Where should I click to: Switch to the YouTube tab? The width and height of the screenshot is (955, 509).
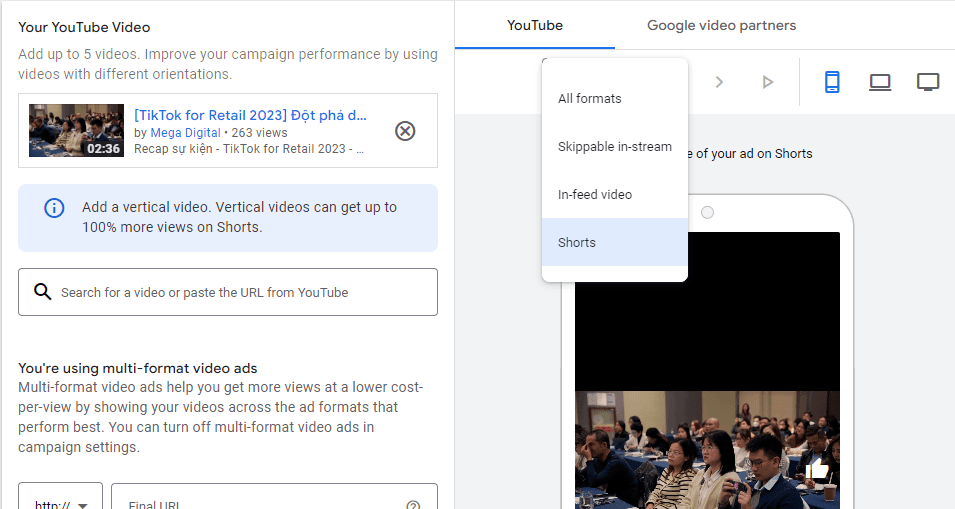(x=535, y=25)
